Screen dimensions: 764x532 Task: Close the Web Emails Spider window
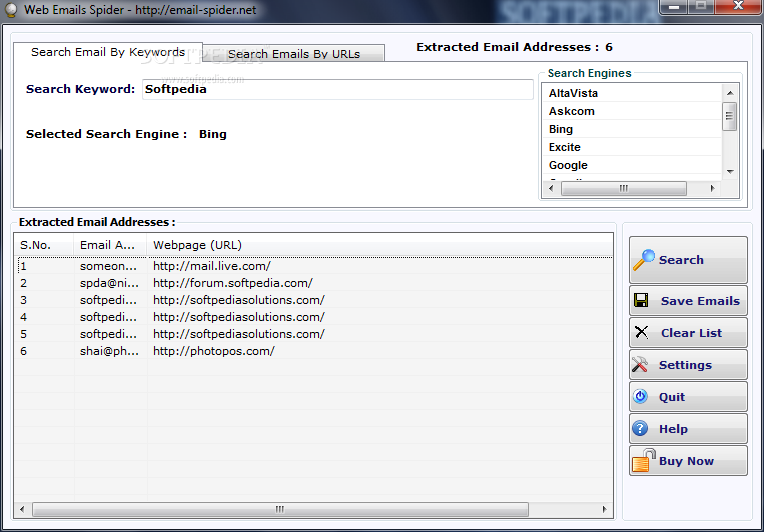pyautogui.click(x=738, y=7)
